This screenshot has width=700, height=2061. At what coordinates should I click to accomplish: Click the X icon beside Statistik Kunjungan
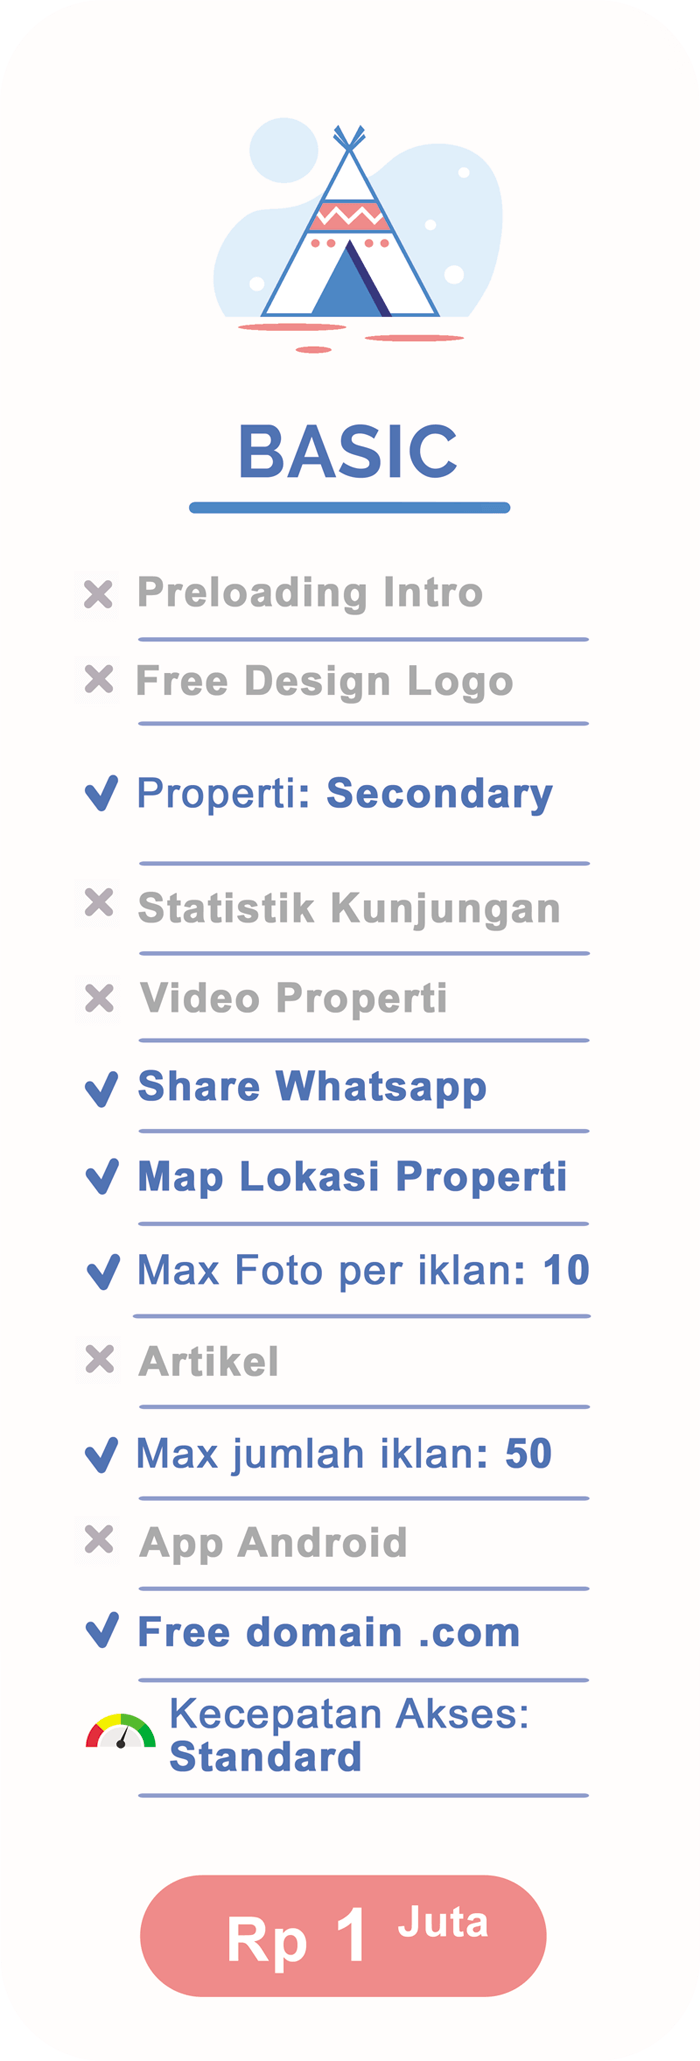pyautogui.click(x=99, y=903)
